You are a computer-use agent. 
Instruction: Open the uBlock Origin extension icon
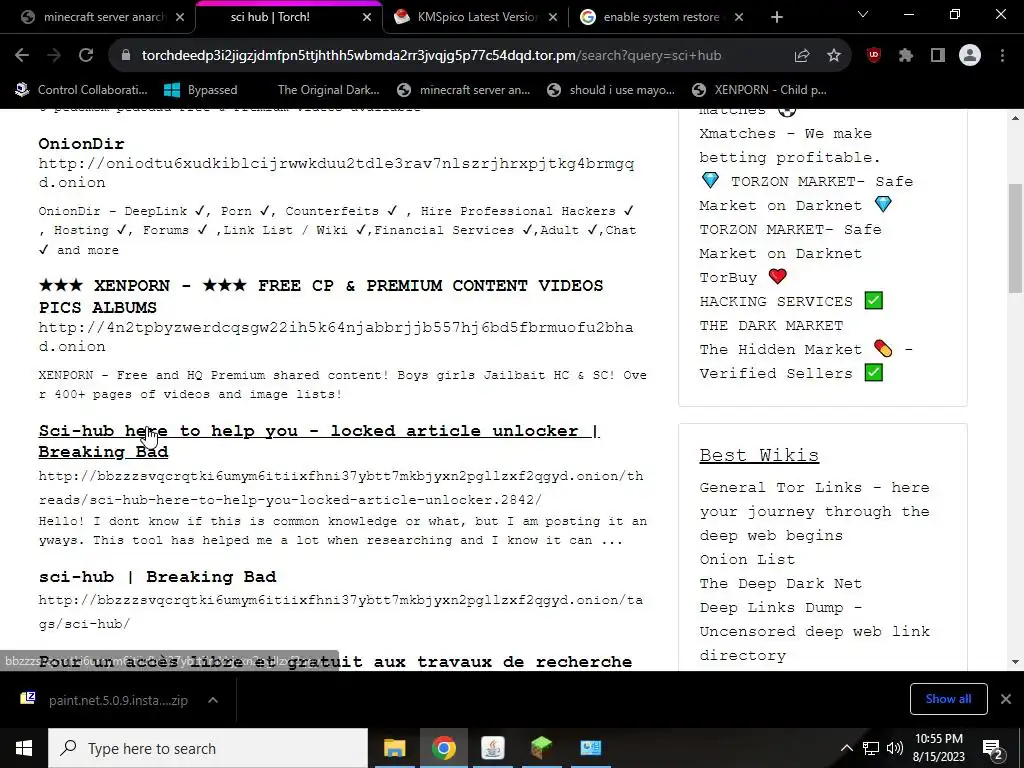click(x=874, y=56)
